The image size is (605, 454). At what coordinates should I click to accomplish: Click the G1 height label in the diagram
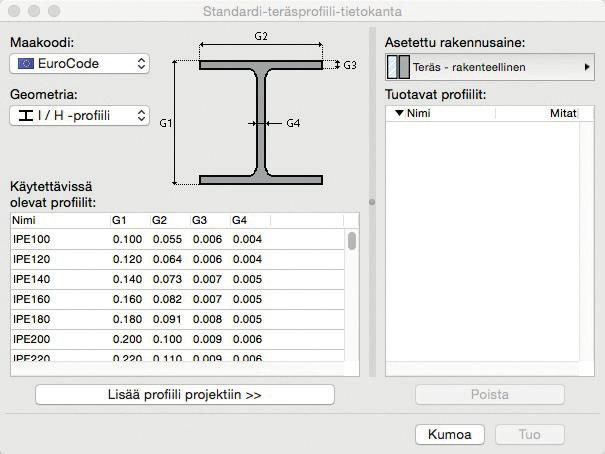(x=165, y=123)
